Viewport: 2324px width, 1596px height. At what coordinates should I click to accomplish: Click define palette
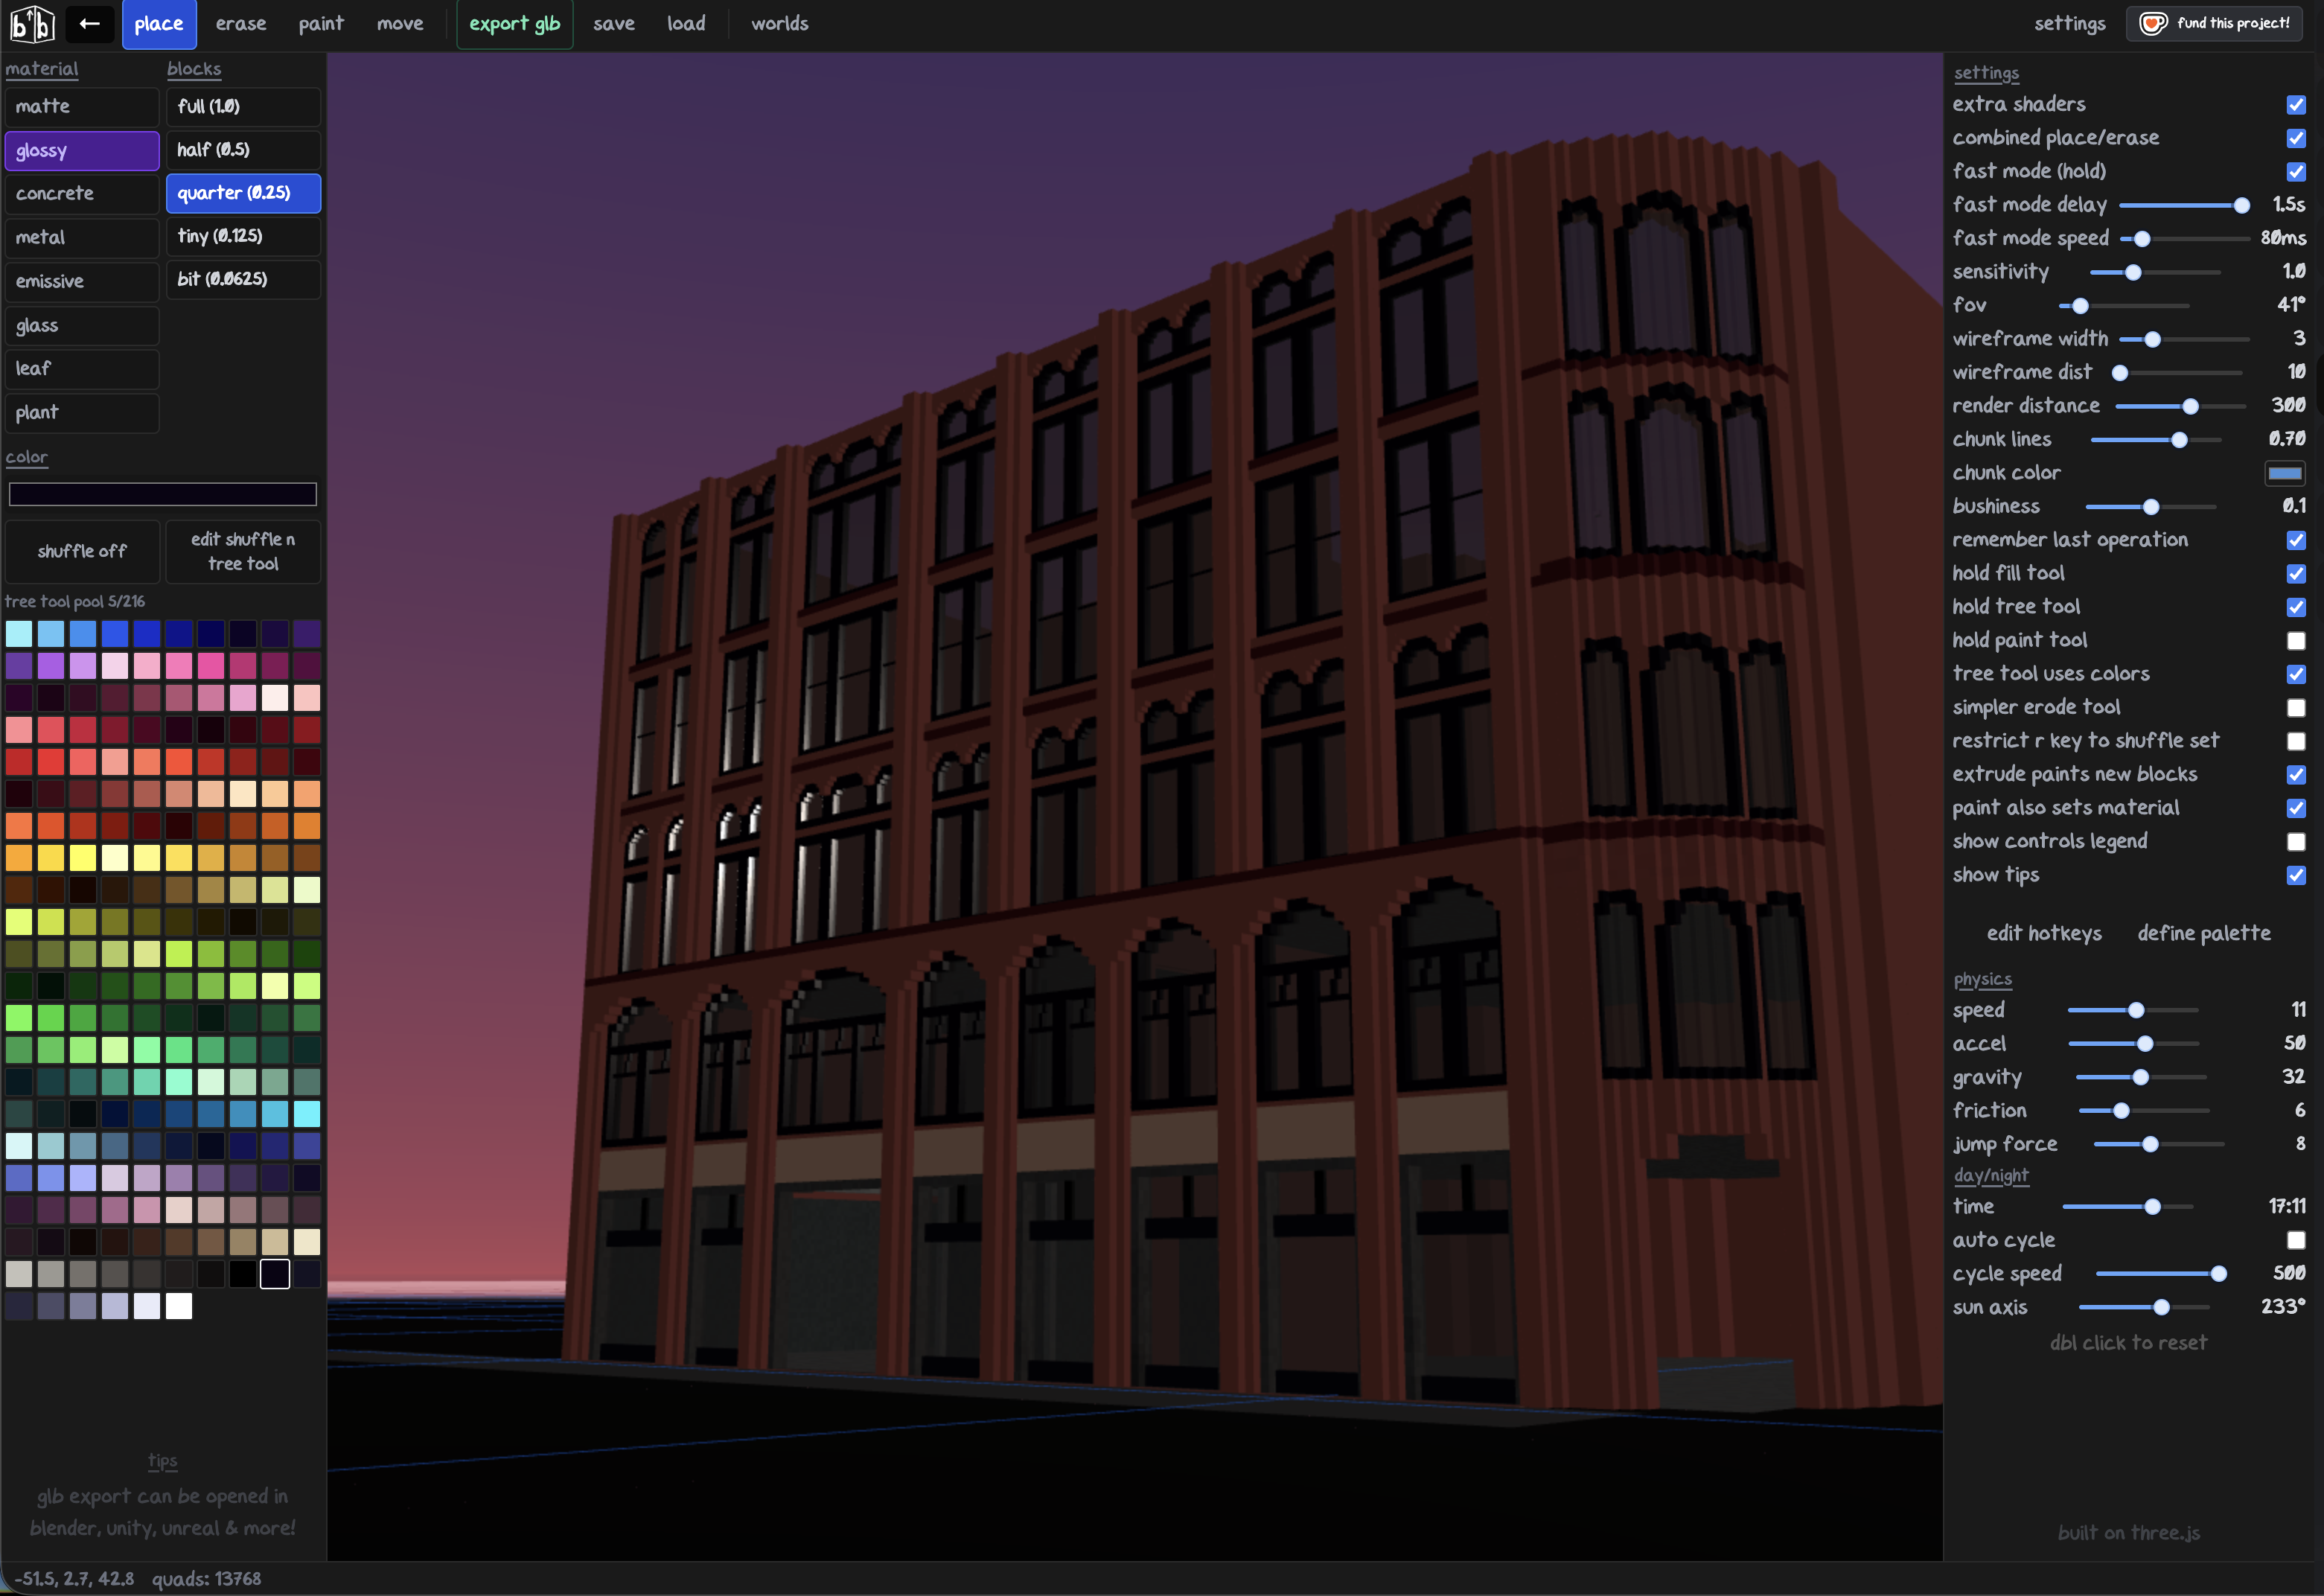[2203, 933]
